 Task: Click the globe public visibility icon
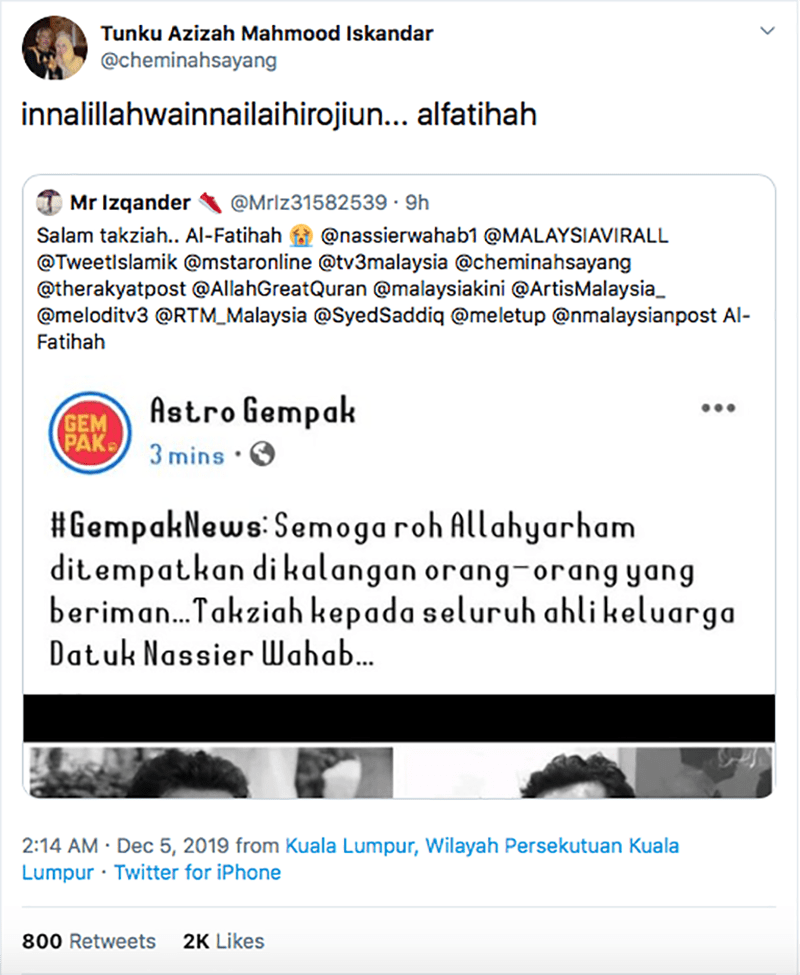point(262,455)
